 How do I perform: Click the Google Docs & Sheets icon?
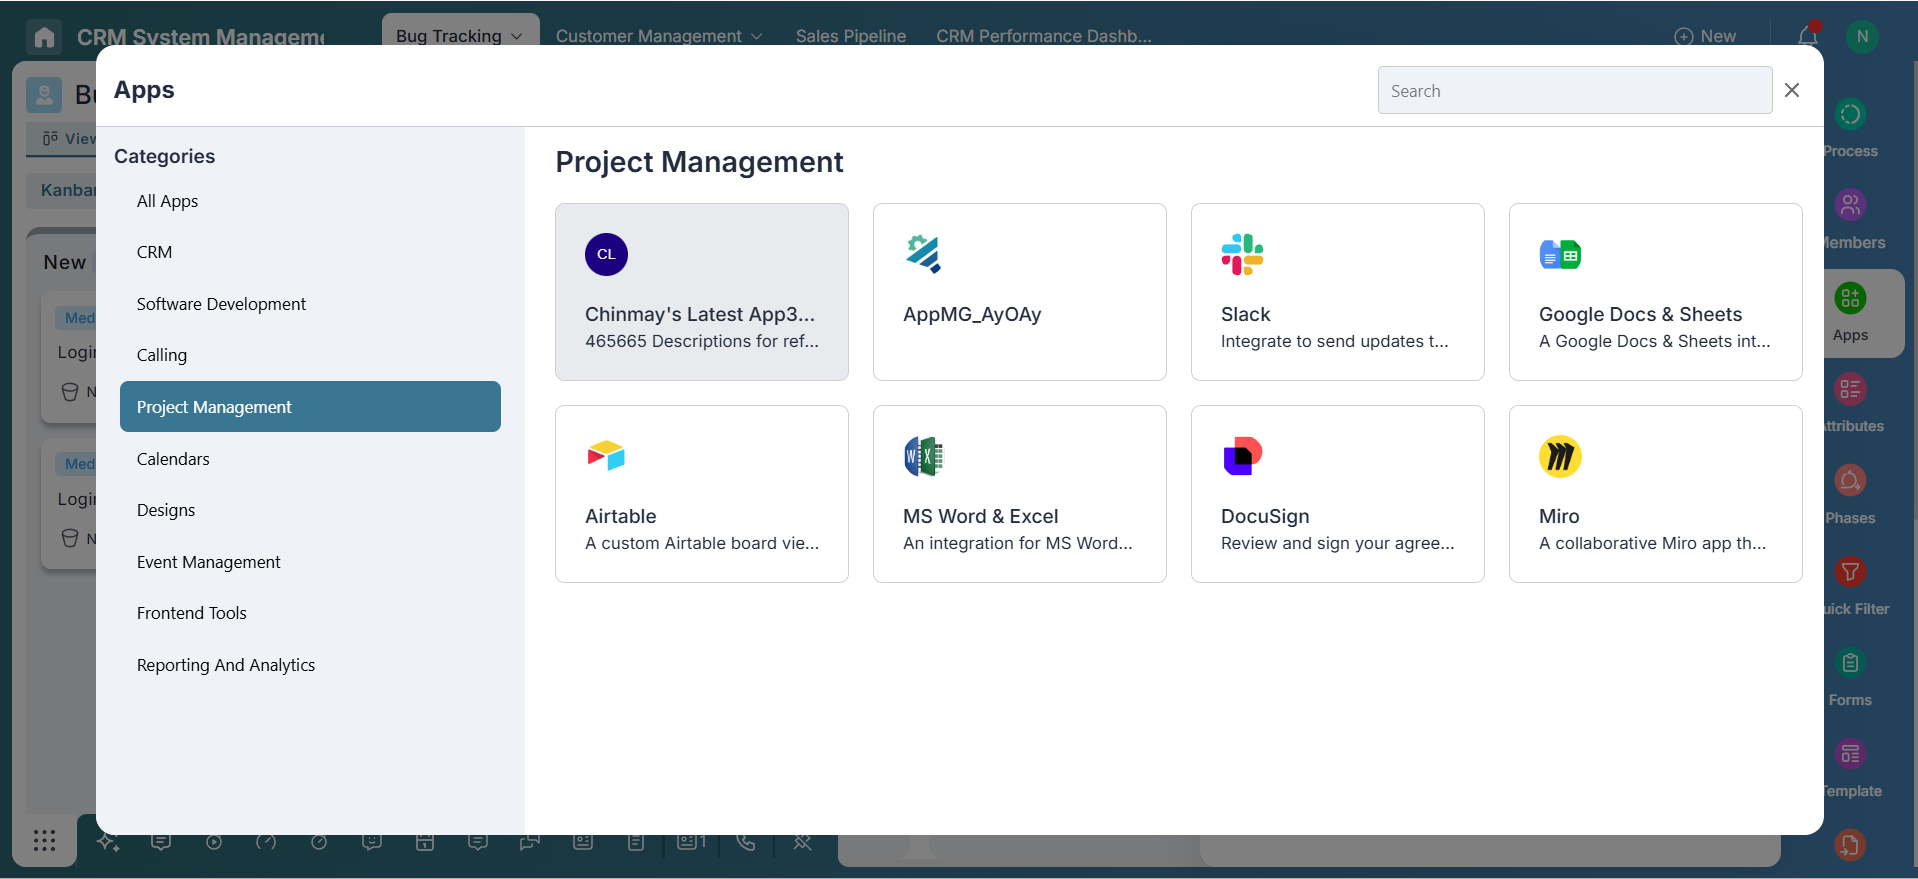[1560, 255]
